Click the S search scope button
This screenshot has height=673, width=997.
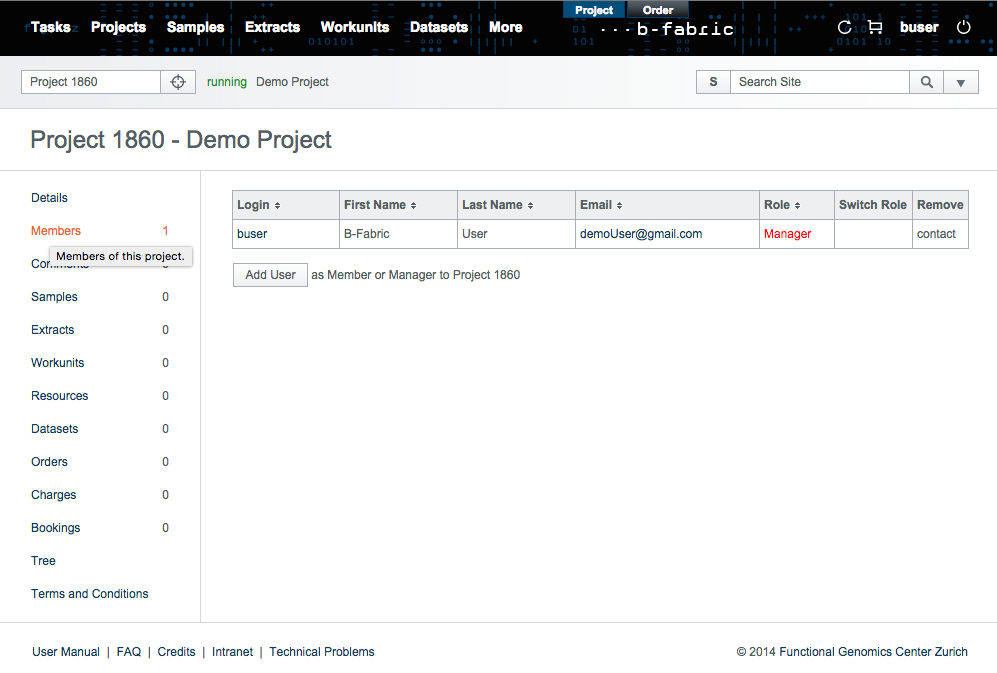click(713, 82)
